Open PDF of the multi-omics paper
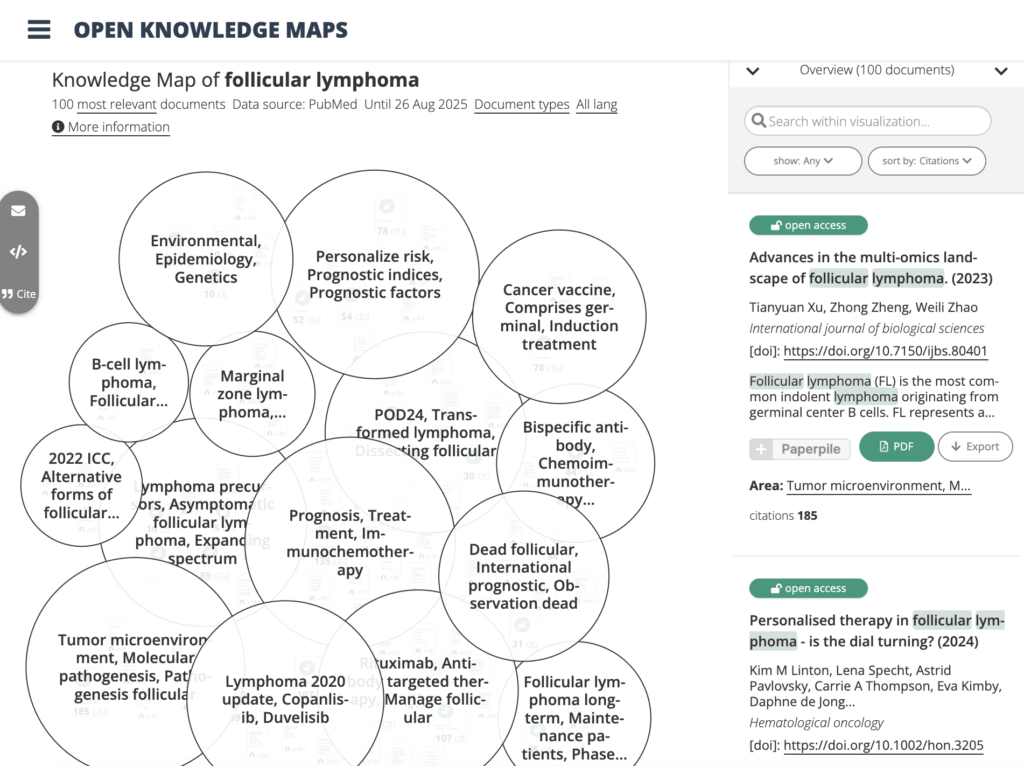 896,447
